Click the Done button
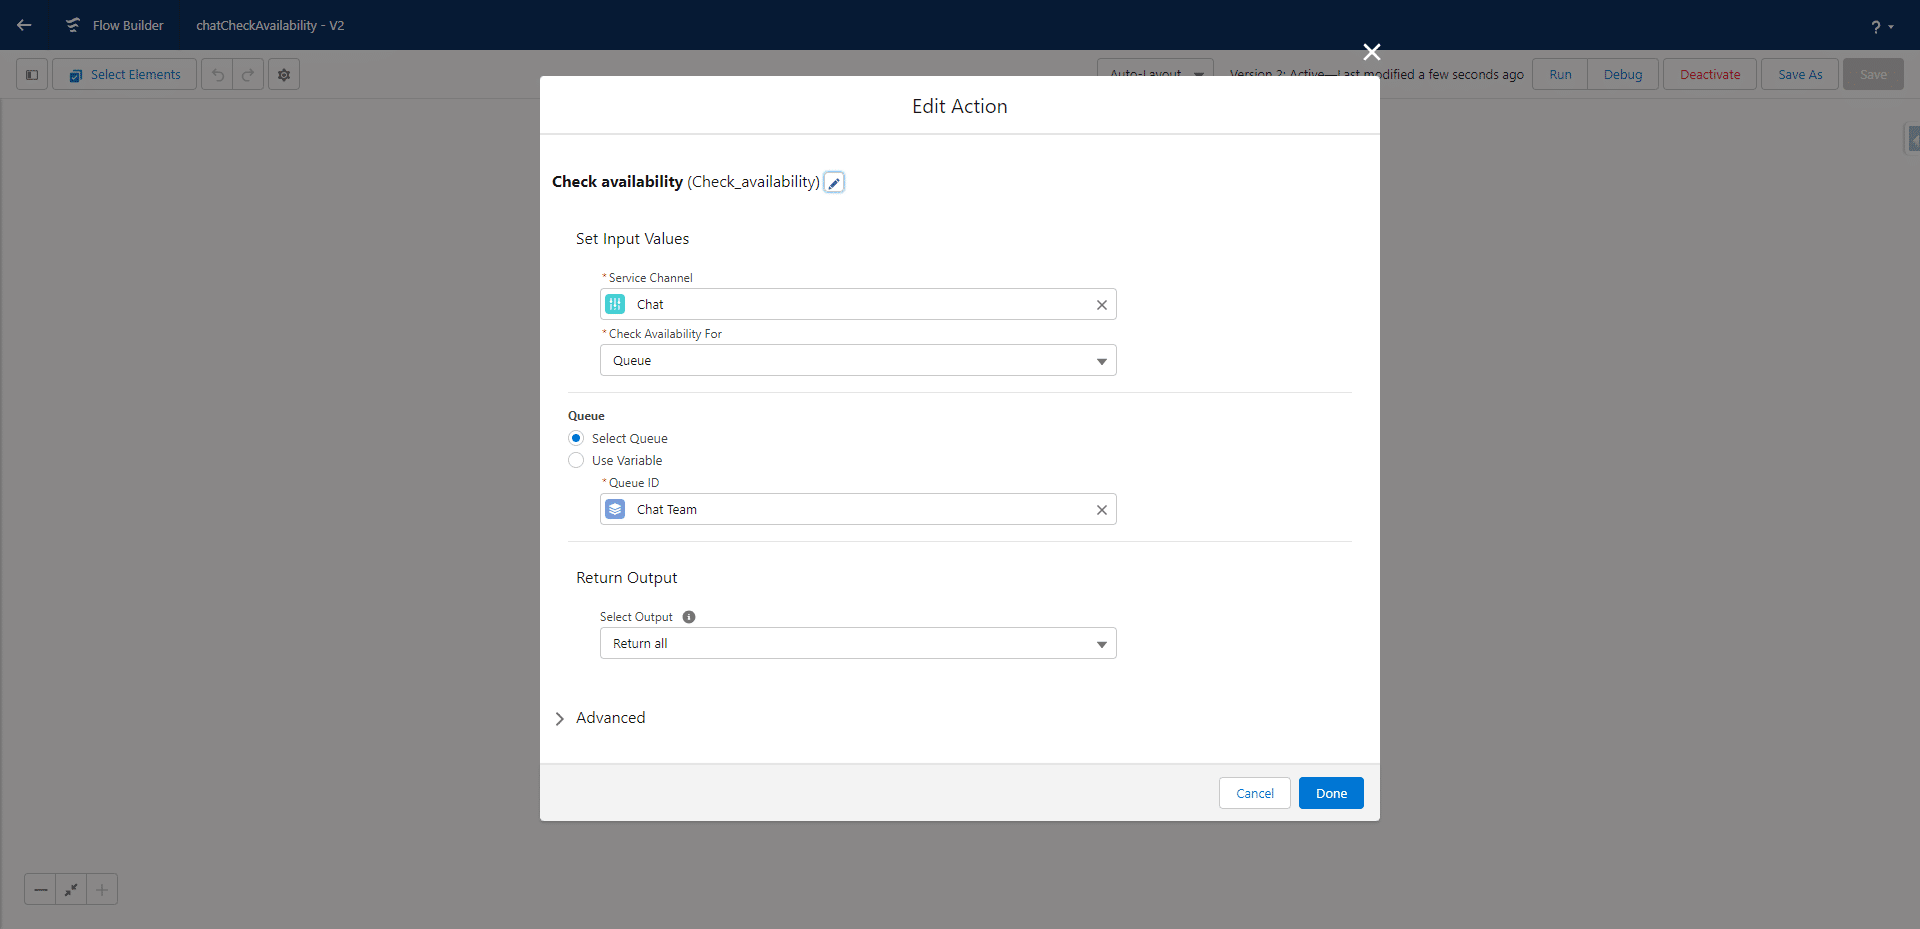The image size is (1920, 929). (1331, 793)
